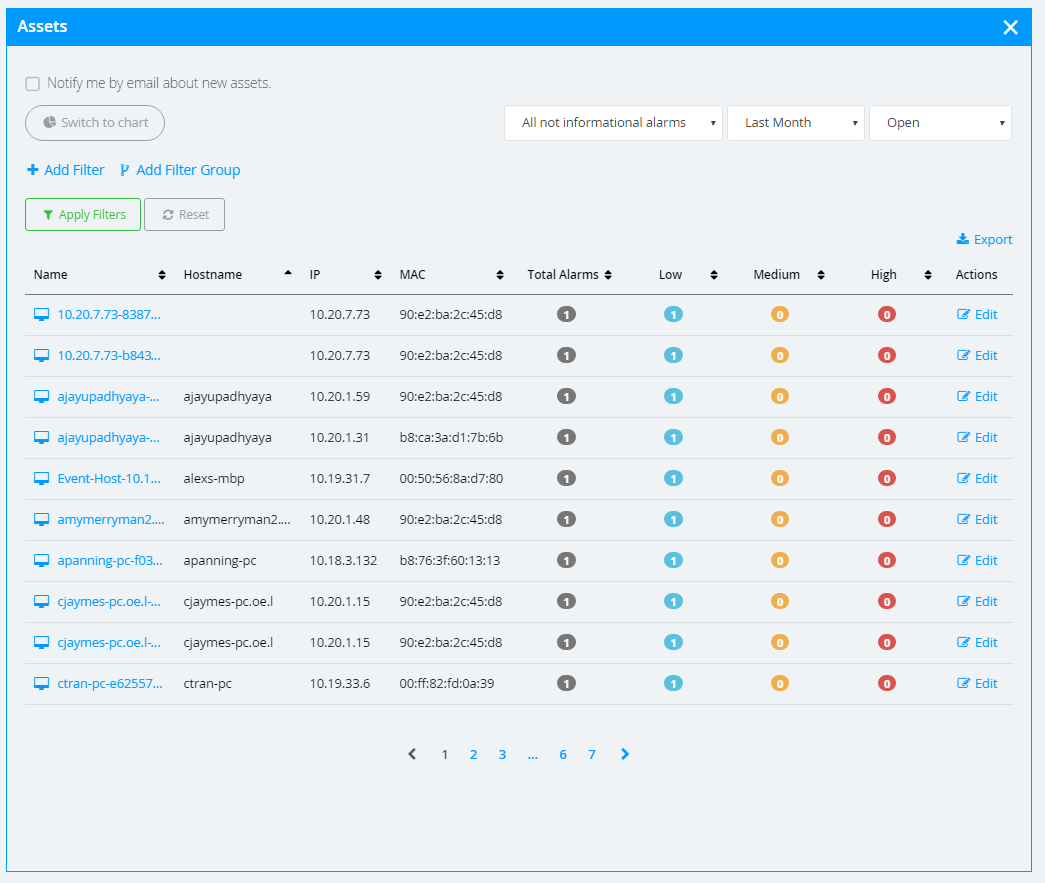Click the Low alarms badge on the alexs-mbp row

point(673,478)
